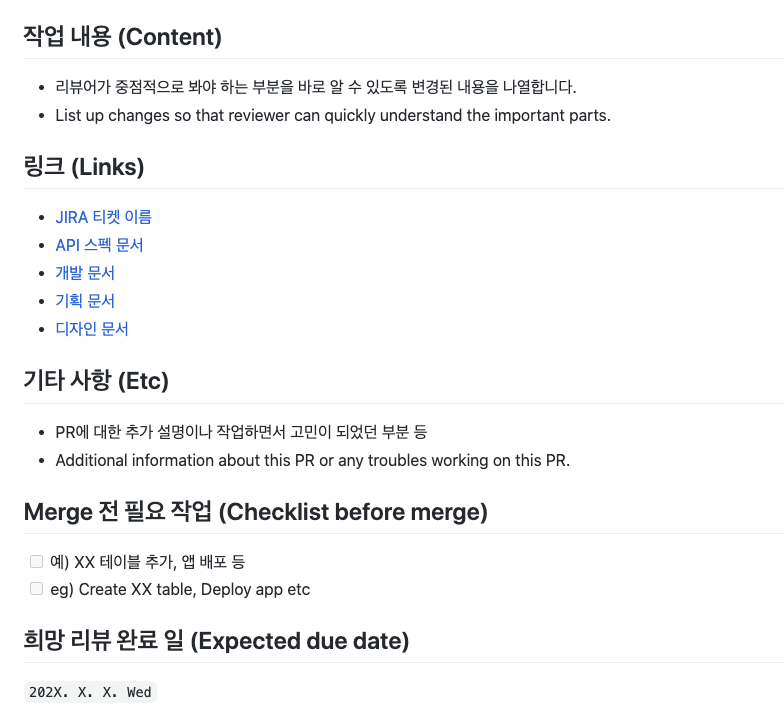Select the 기타 사항 (Etc) heading
The image size is (784, 722).
click(x=96, y=380)
